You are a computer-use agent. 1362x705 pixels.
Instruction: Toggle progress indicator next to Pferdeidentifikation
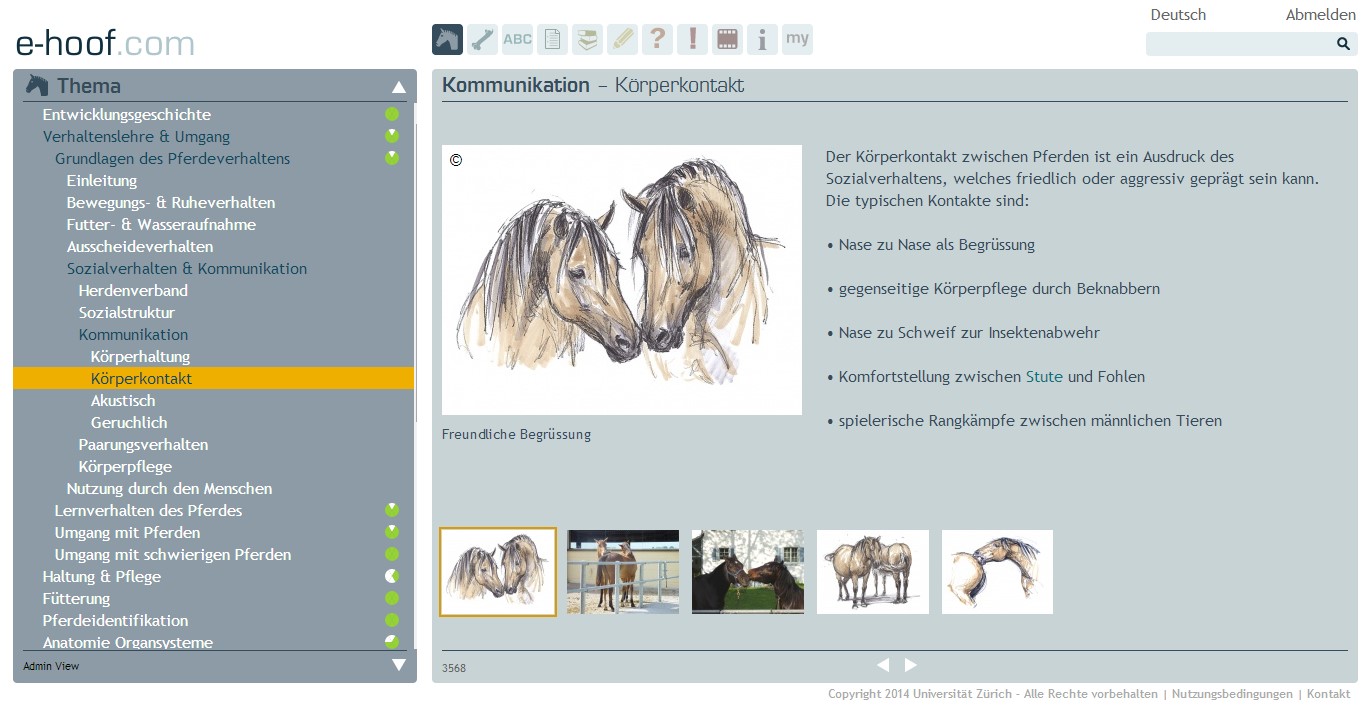tap(392, 621)
